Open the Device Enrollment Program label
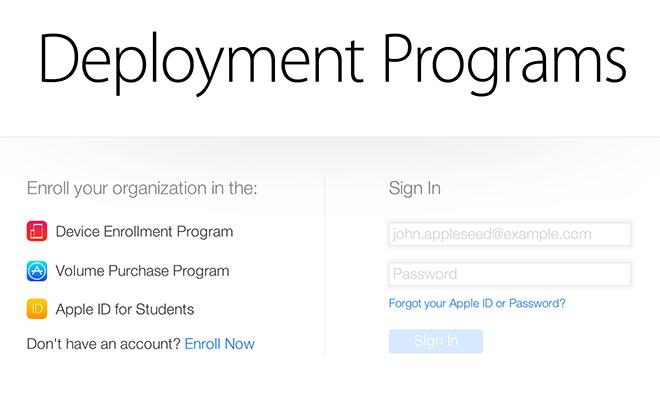 (x=144, y=232)
